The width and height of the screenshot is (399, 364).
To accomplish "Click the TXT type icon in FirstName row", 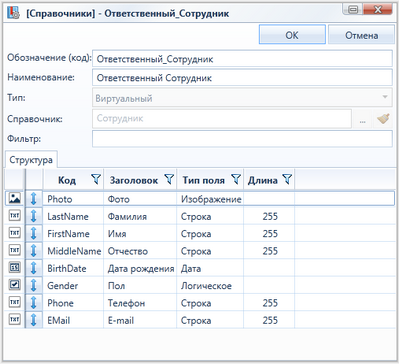I will click(x=14, y=233).
